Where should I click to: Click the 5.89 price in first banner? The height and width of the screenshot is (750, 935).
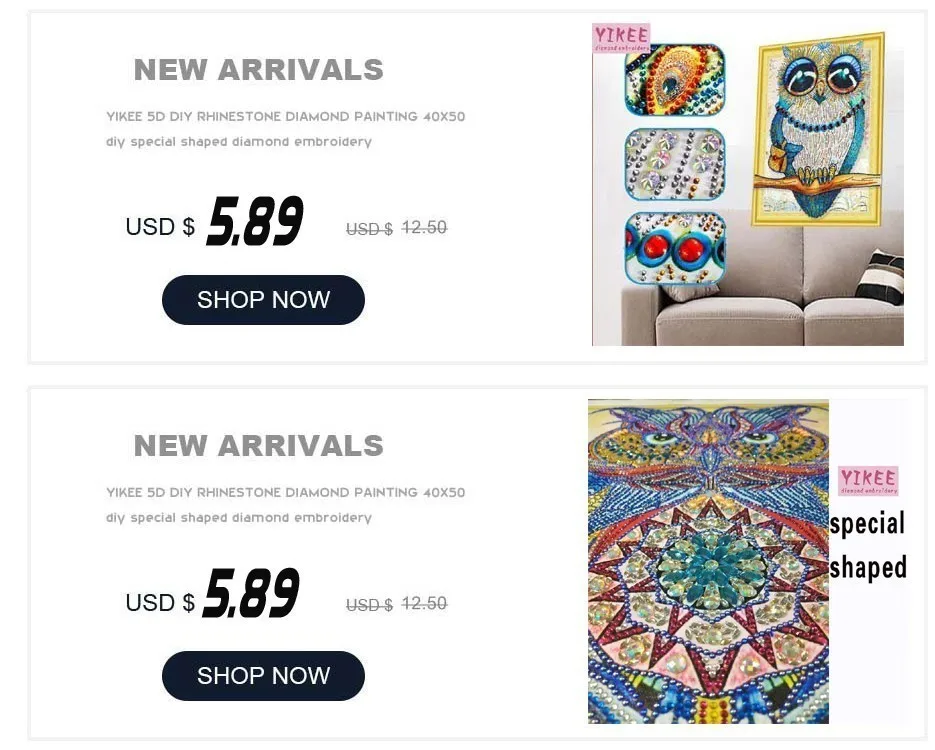[x=255, y=221]
